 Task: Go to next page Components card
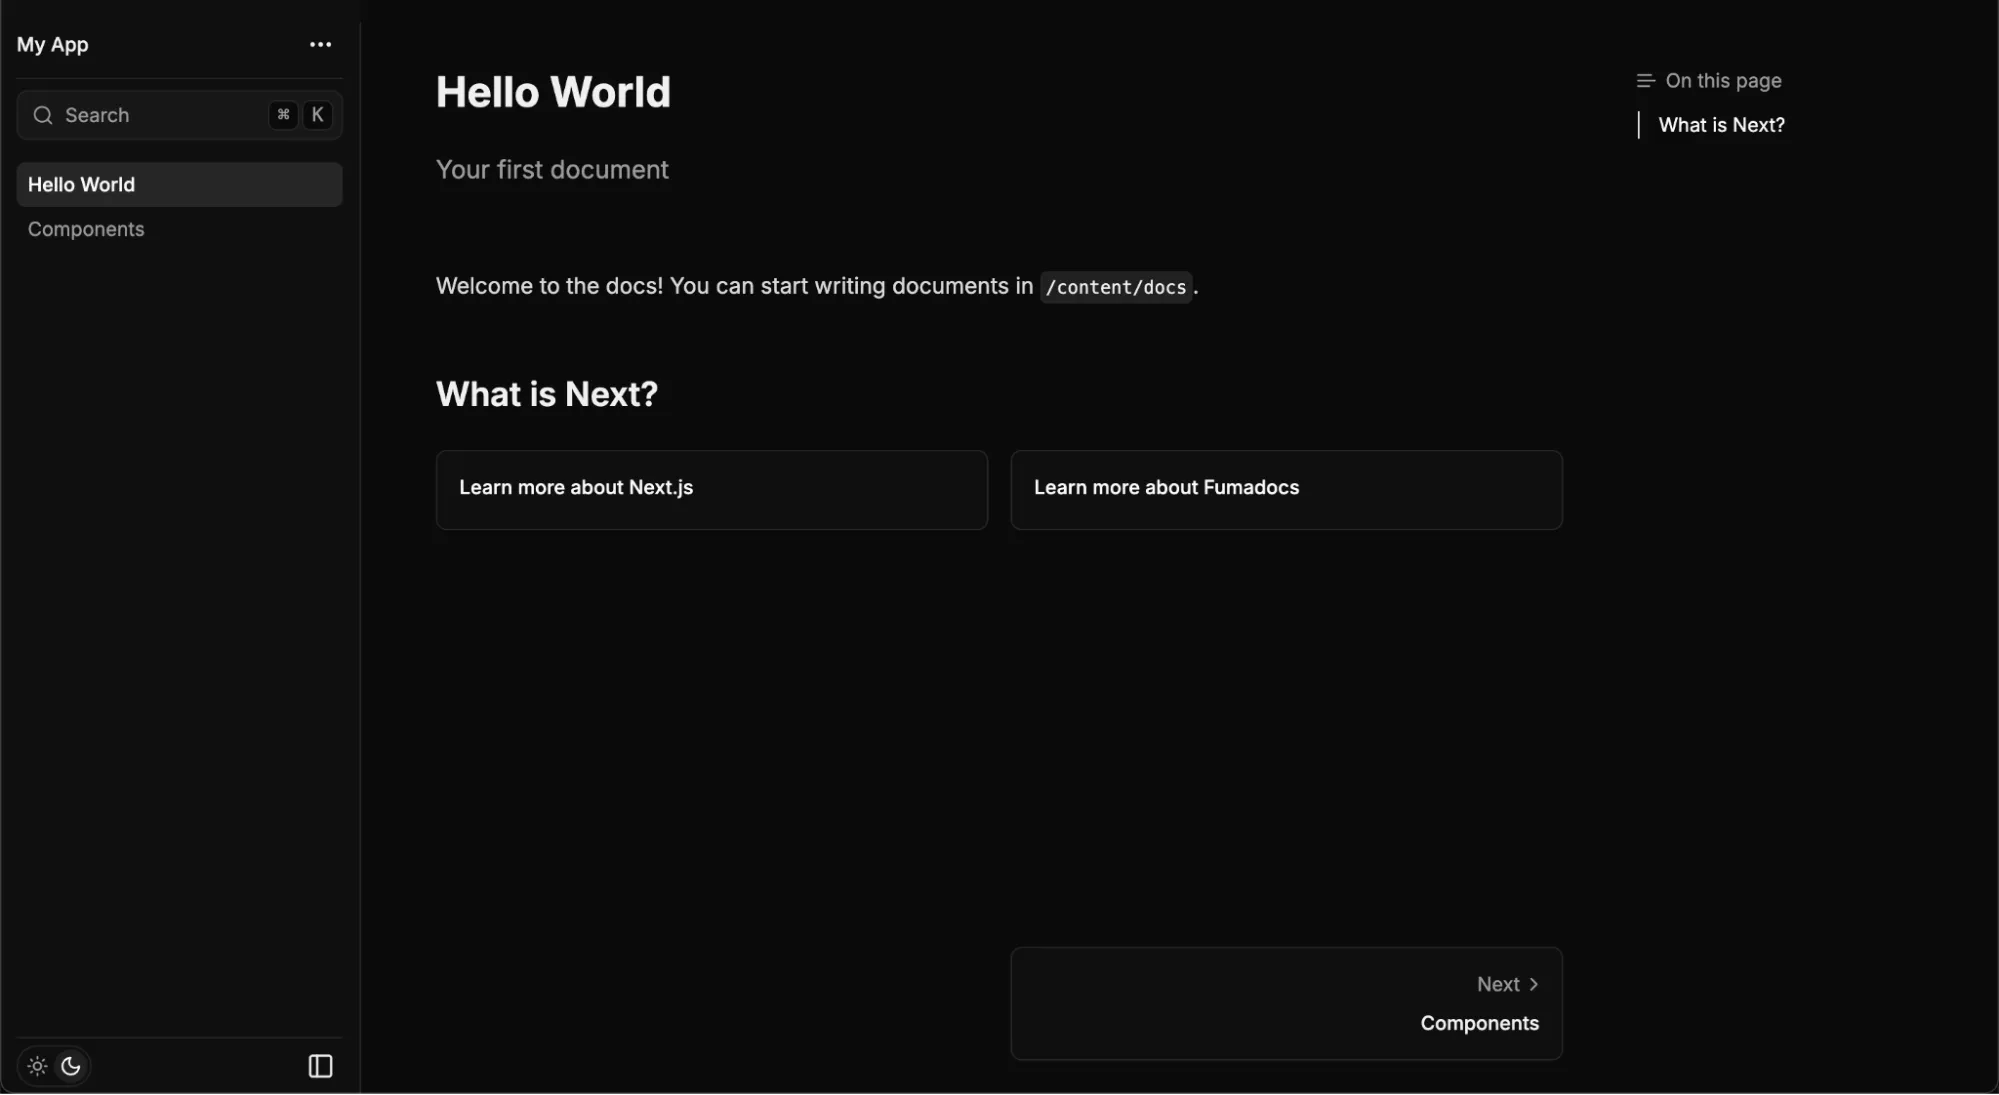point(1285,1003)
